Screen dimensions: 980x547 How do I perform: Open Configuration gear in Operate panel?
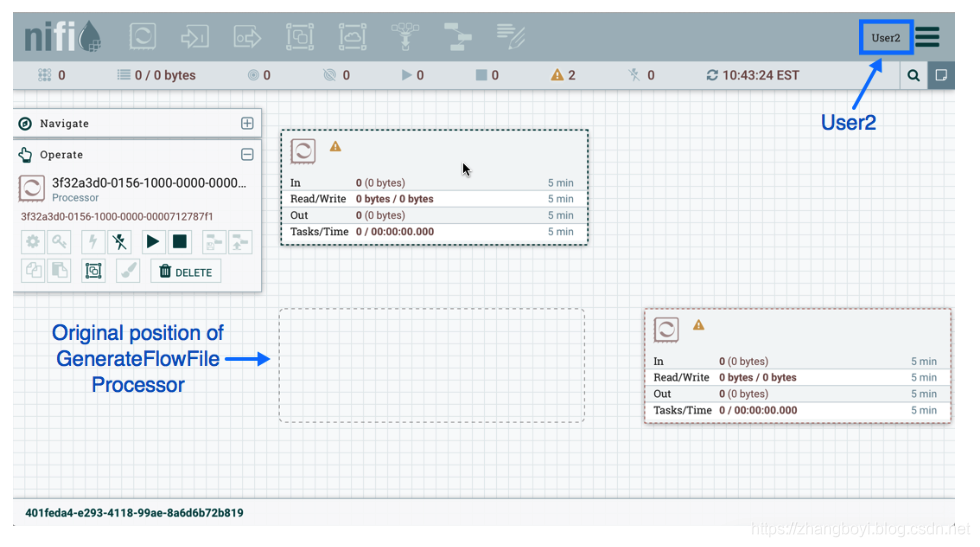(33, 242)
